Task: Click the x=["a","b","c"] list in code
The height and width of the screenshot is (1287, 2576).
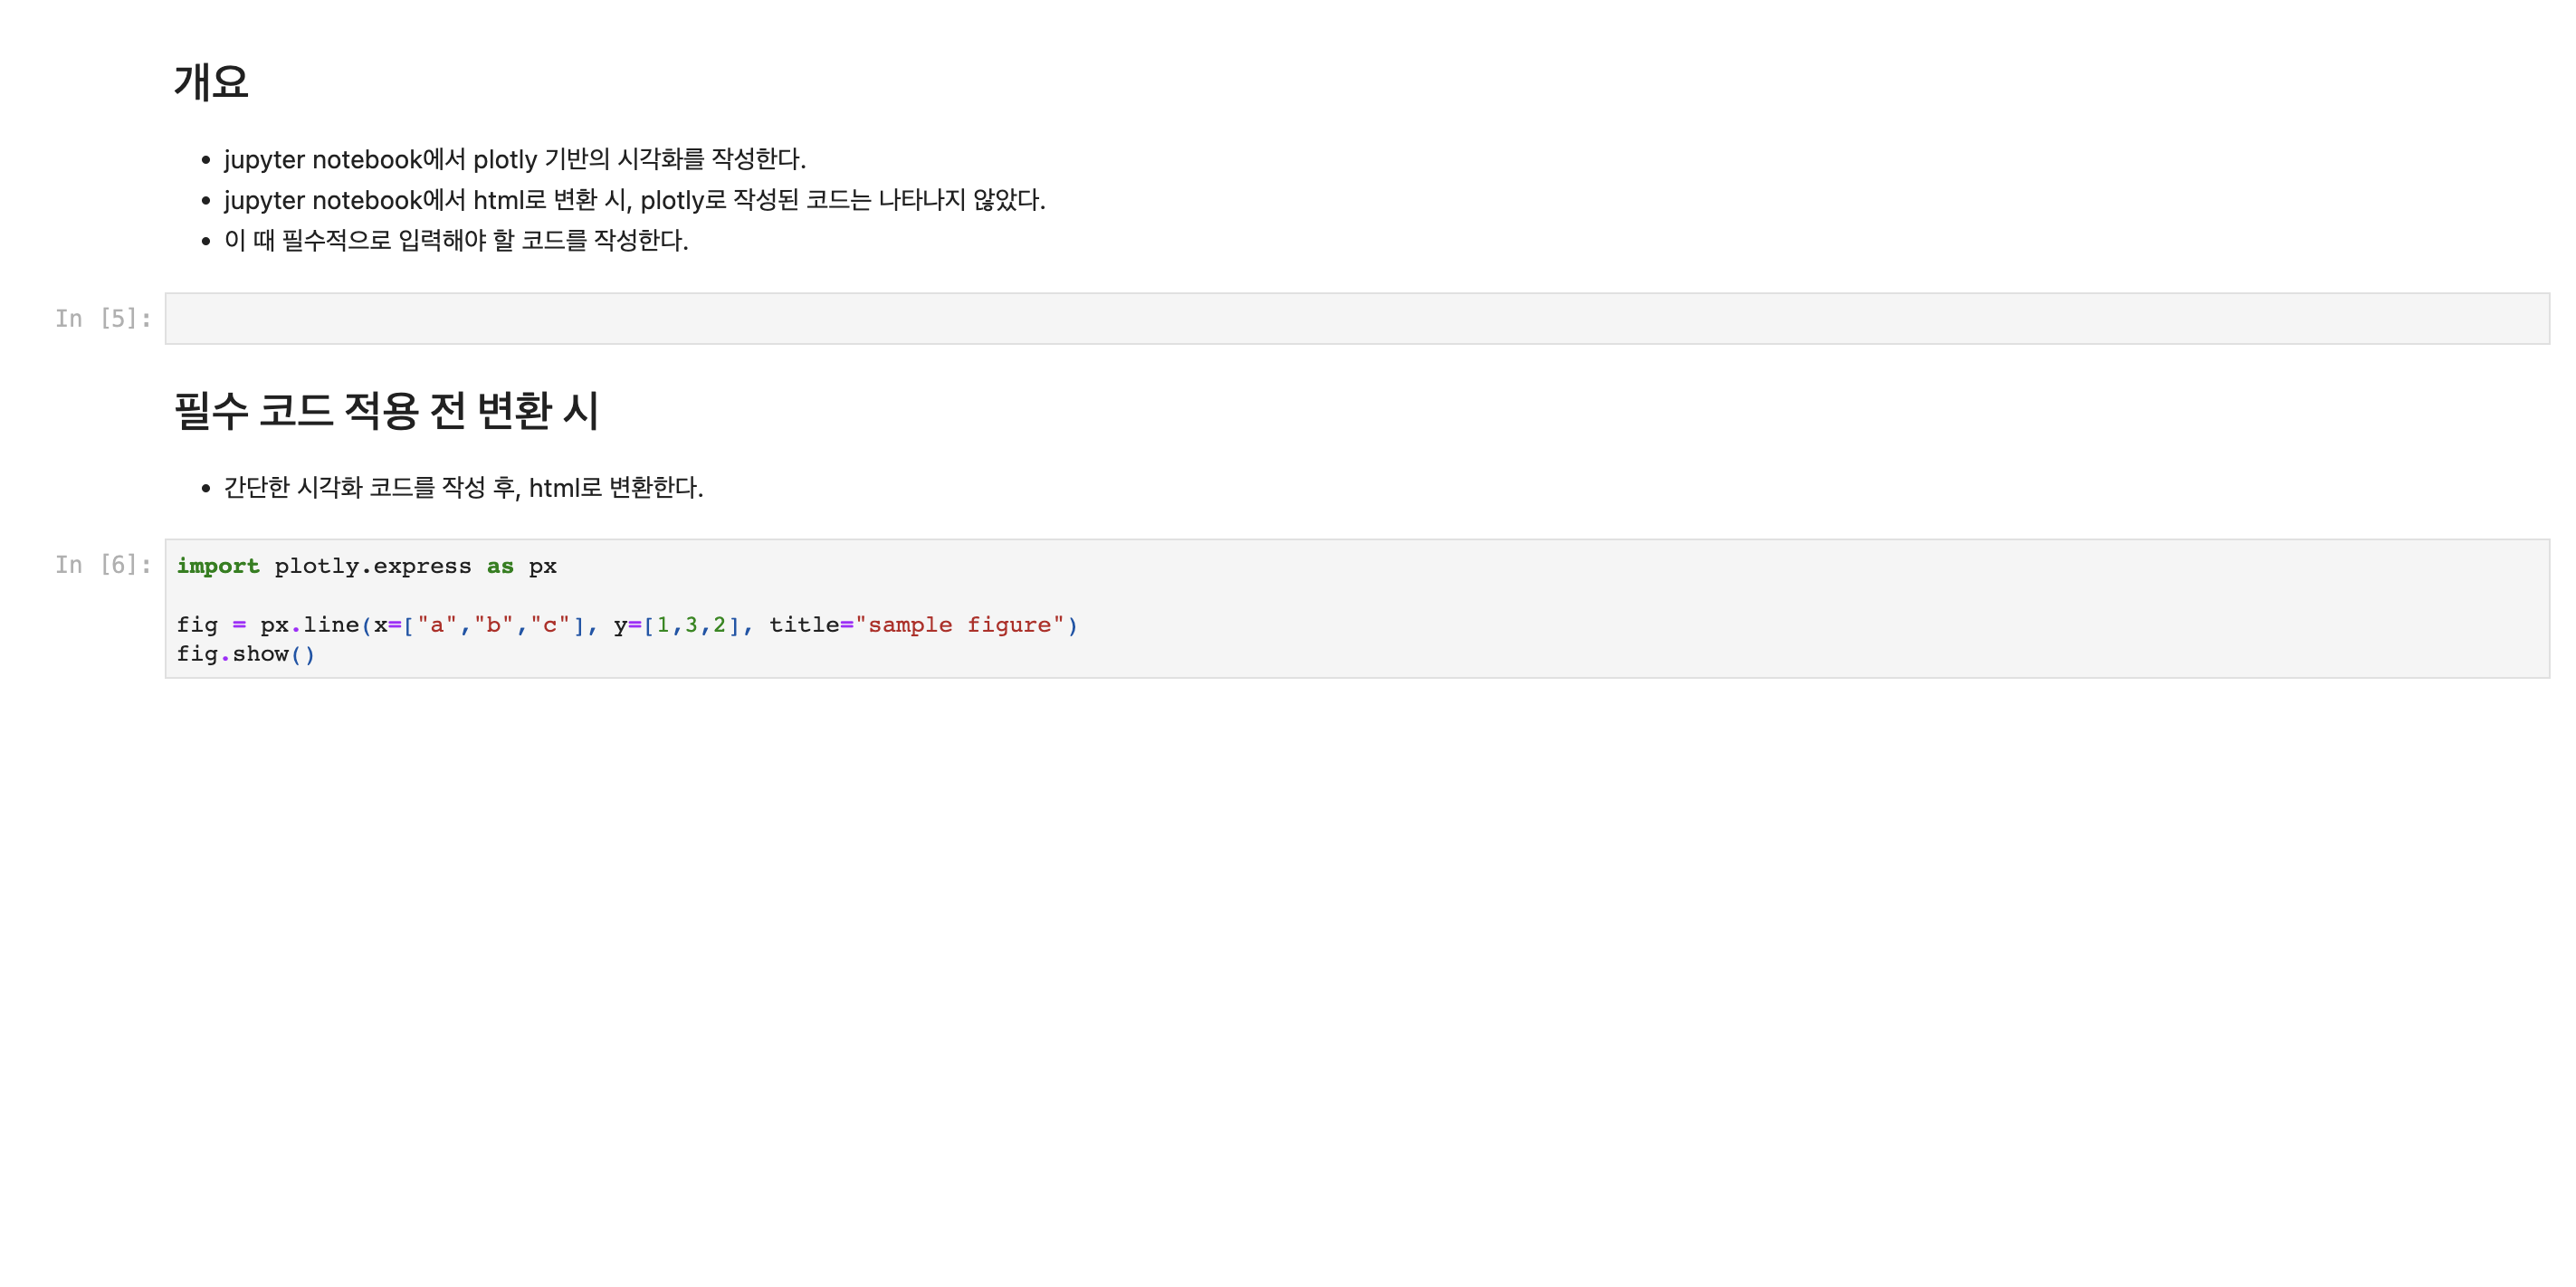Action: [x=479, y=625]
